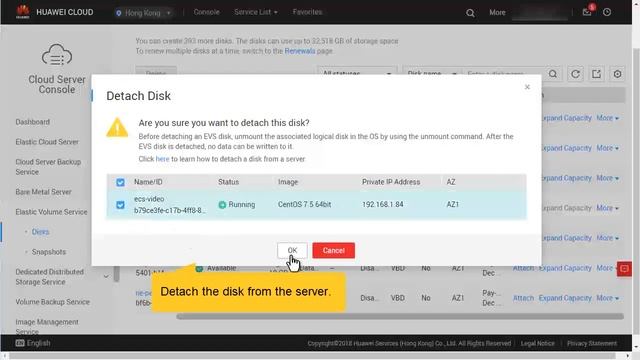Click the yellow warning triangle icon
Image resolution: width=640 pixels, height=360 pixels.
(117, 127)
